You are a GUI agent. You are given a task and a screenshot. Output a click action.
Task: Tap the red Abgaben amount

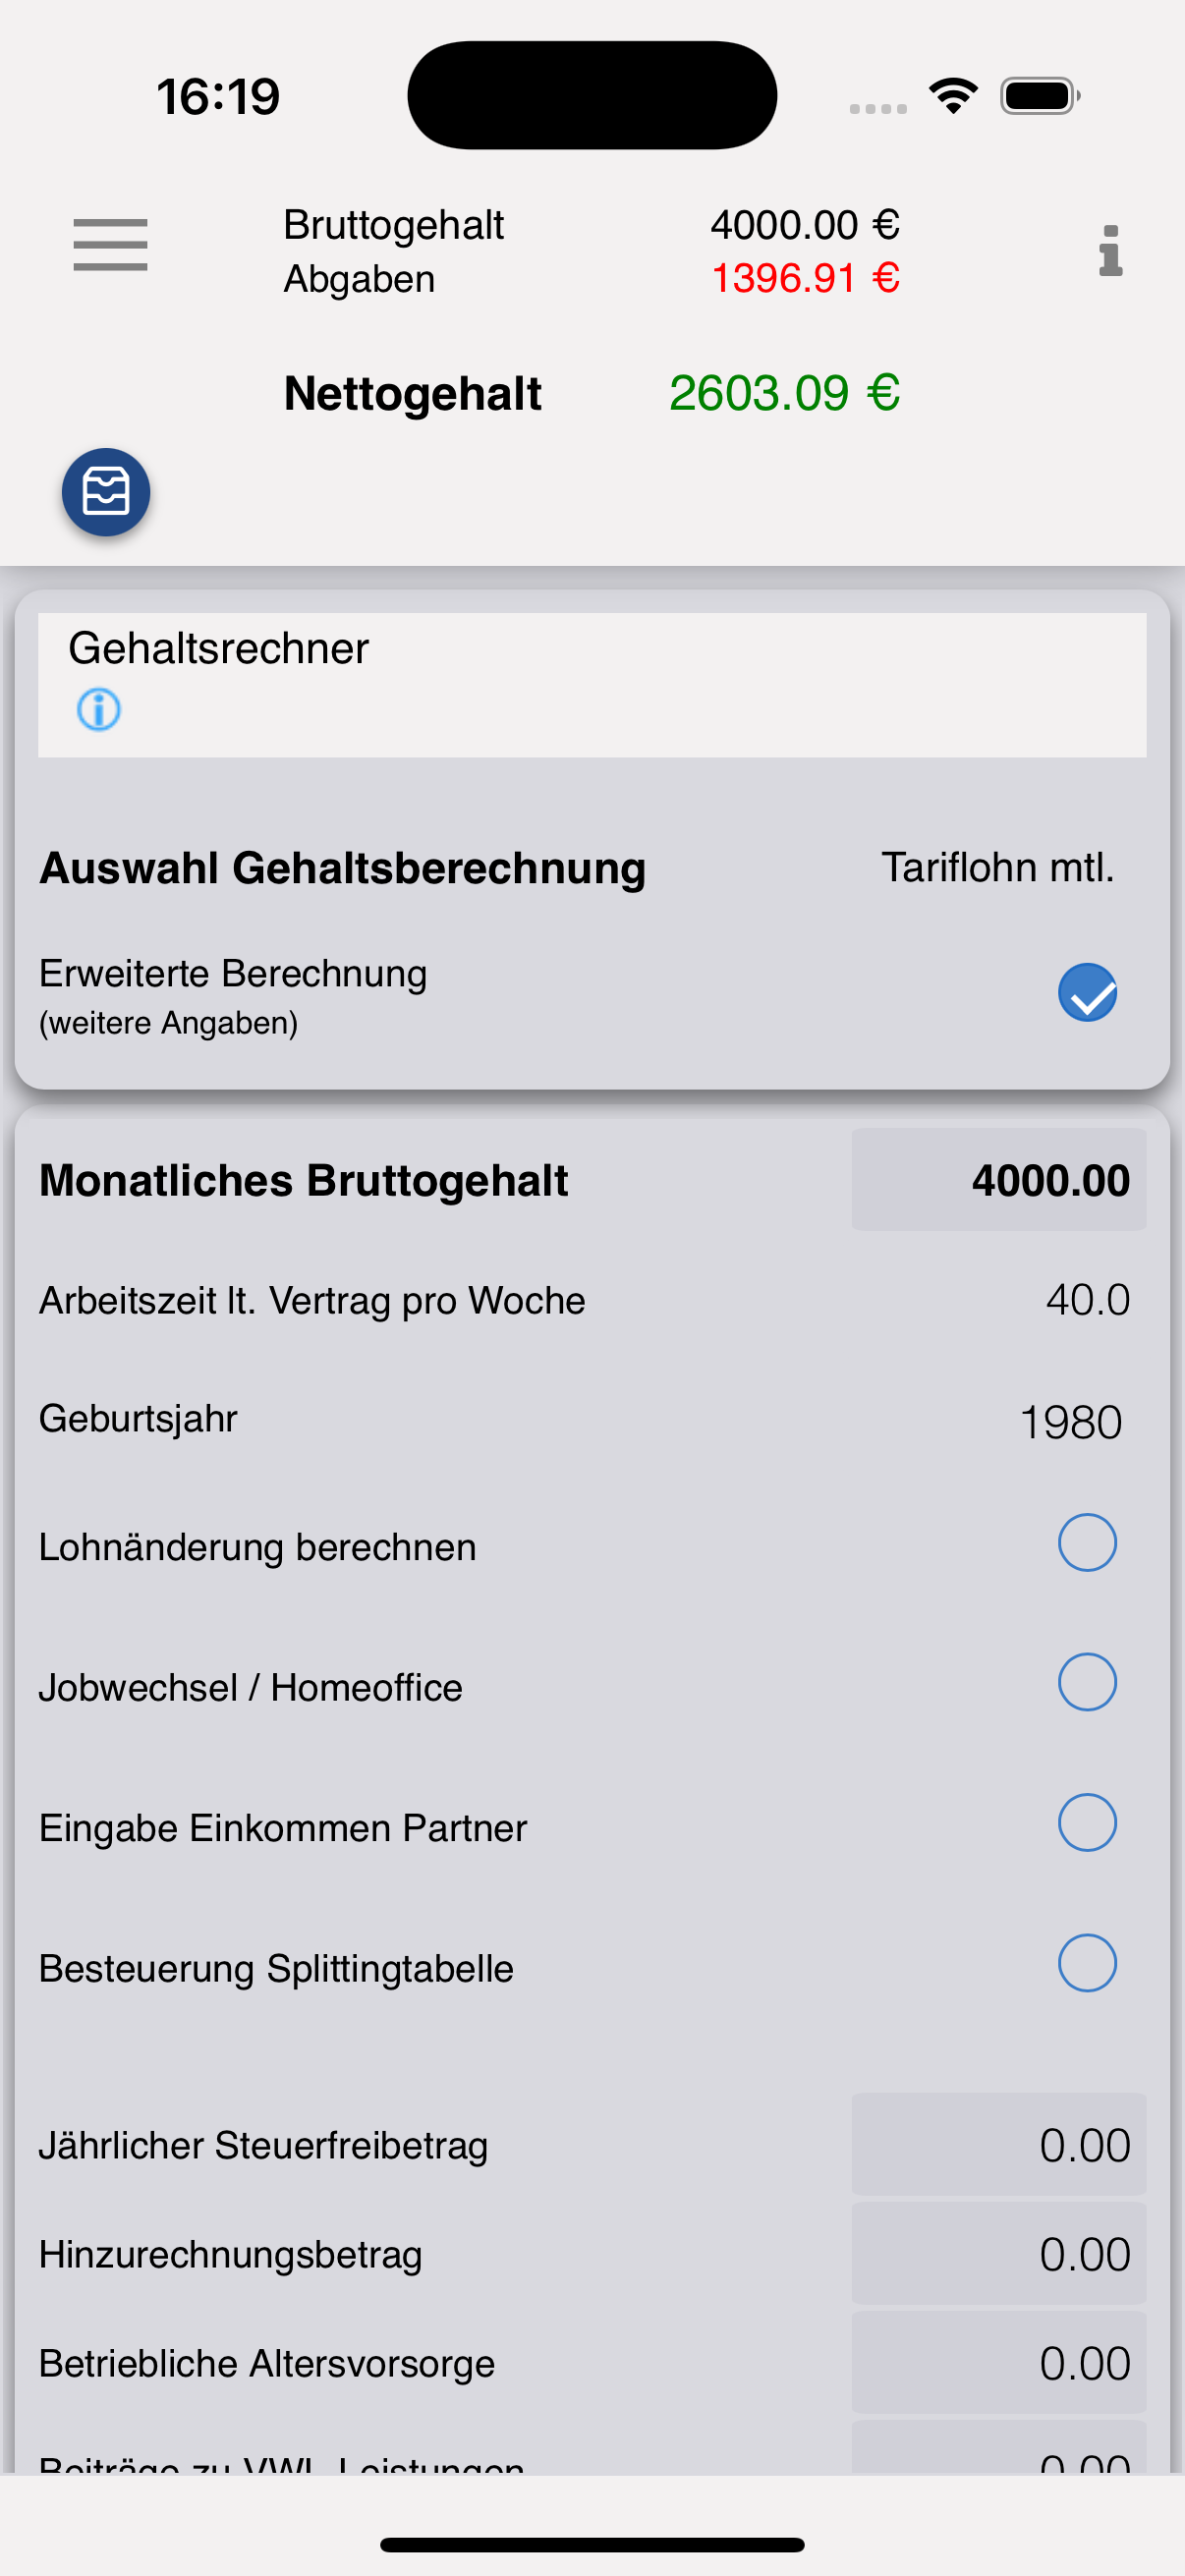point(805,278)
